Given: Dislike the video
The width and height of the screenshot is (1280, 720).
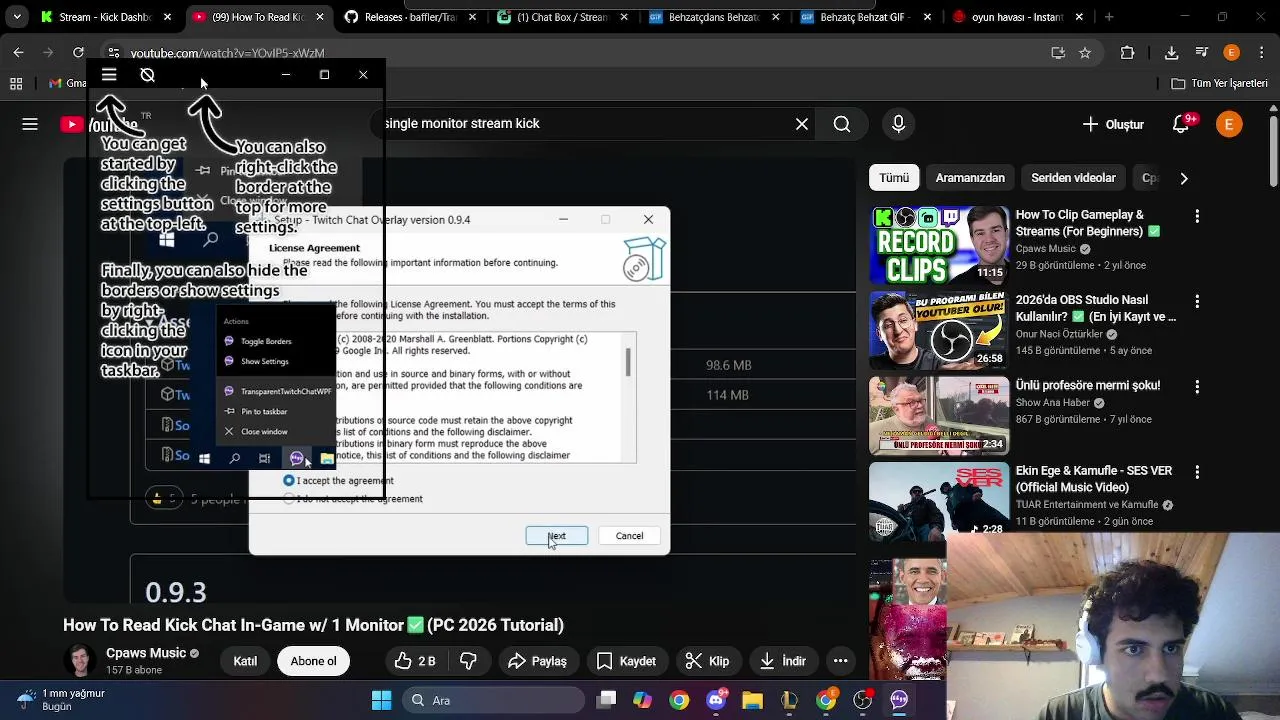Looking at the screenshot, I should [x=468, y=661].
